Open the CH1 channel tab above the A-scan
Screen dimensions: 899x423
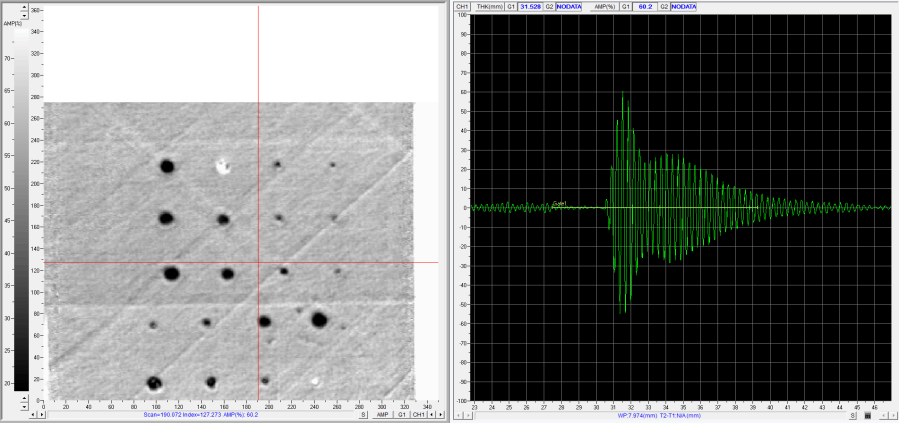(x=462, y=6)
